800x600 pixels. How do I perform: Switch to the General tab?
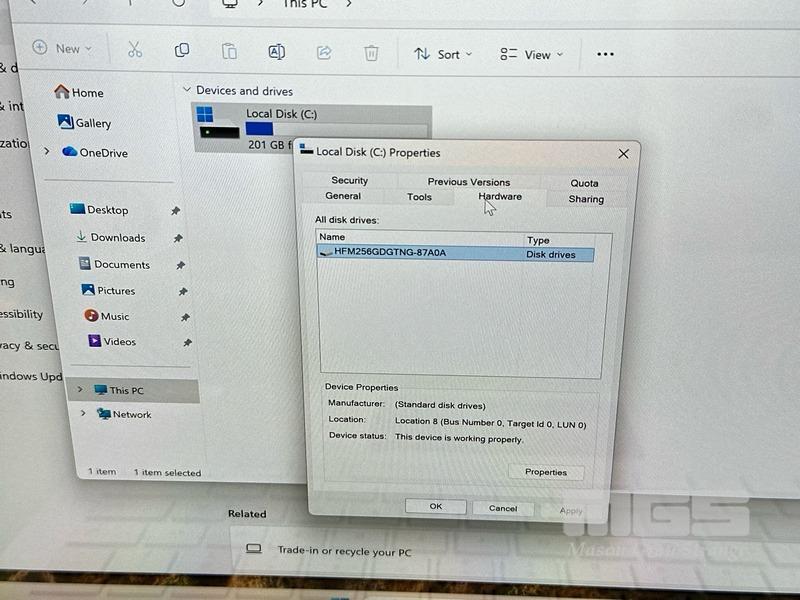tap(343, 196)
